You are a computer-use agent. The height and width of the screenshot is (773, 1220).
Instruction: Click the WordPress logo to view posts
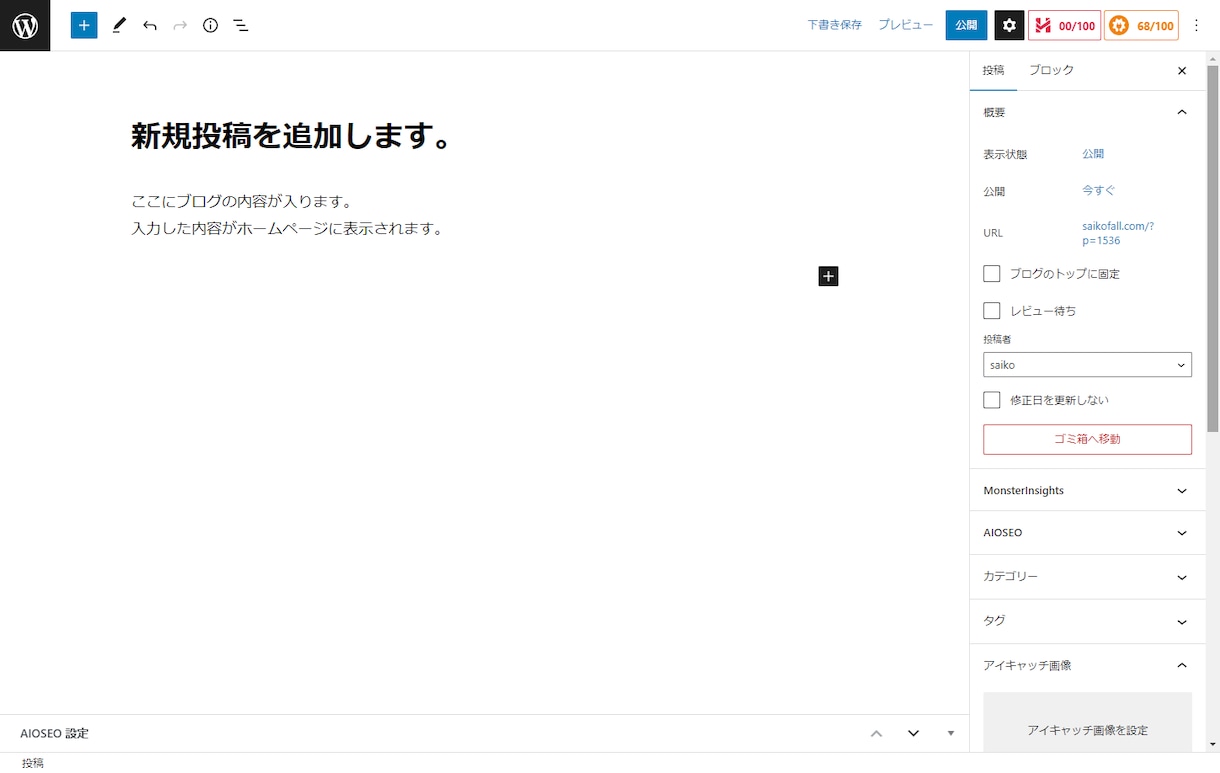click(25, 25)
